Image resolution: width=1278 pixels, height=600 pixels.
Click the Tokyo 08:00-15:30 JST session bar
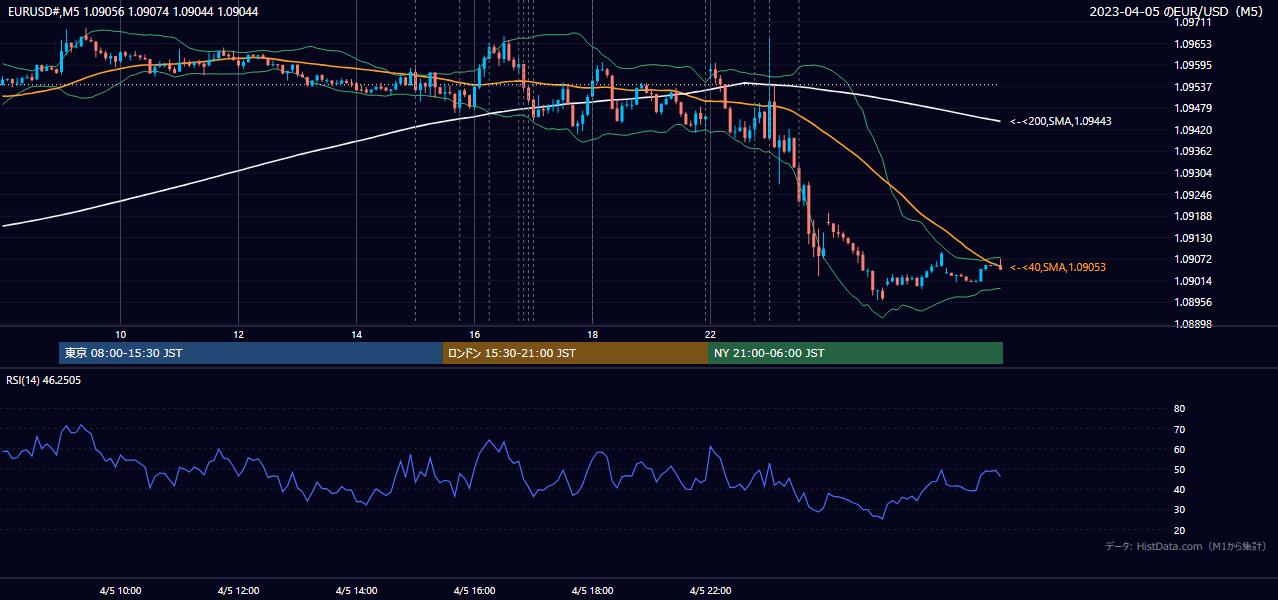pos(251,353)
